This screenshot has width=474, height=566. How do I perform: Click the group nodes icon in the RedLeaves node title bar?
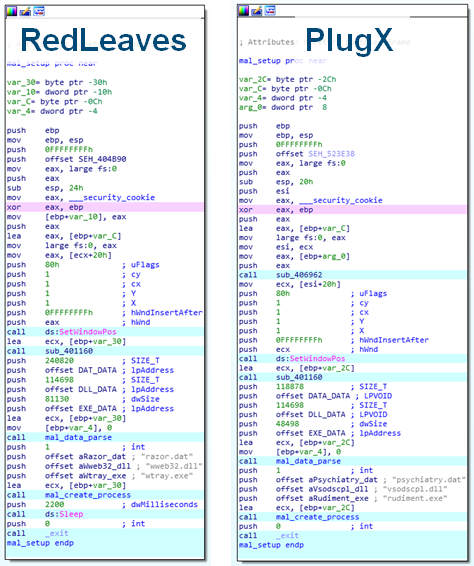pyautogui.click(x=39, y=12)
